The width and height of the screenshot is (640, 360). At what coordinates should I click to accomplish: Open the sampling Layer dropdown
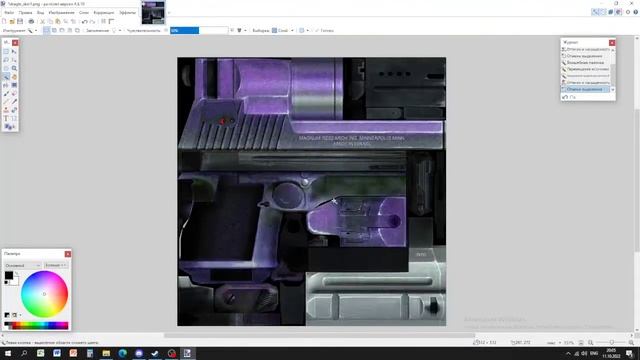283,30
